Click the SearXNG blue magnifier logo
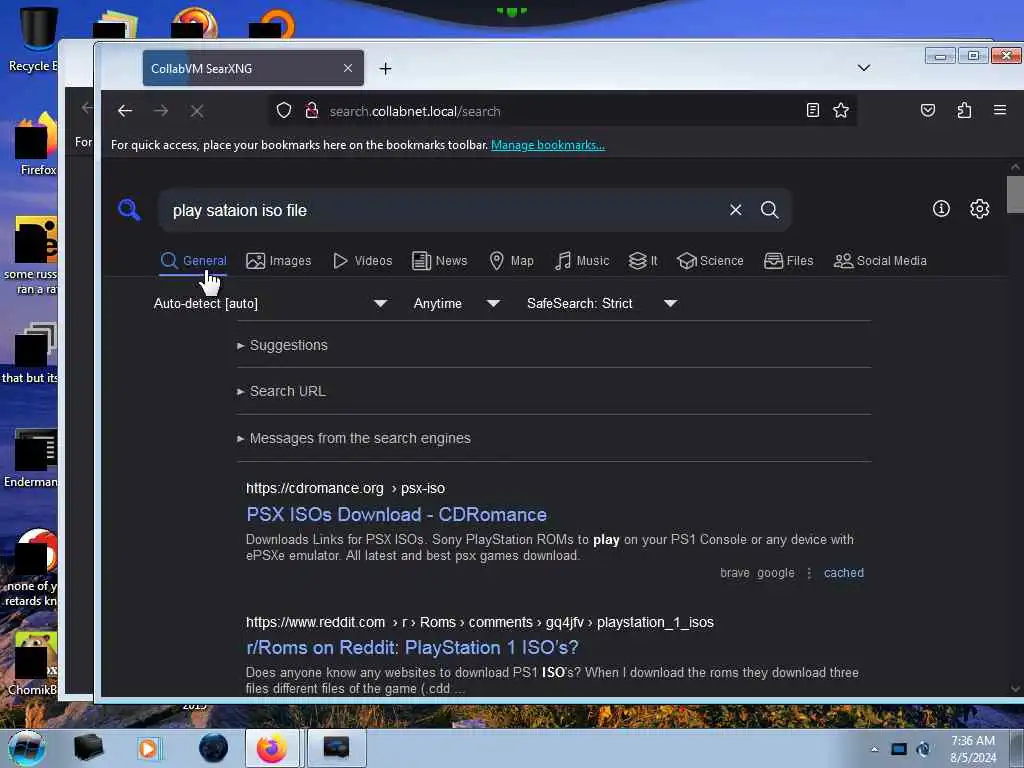Screen dimensions: 1024x768 [x=129, y=210]
